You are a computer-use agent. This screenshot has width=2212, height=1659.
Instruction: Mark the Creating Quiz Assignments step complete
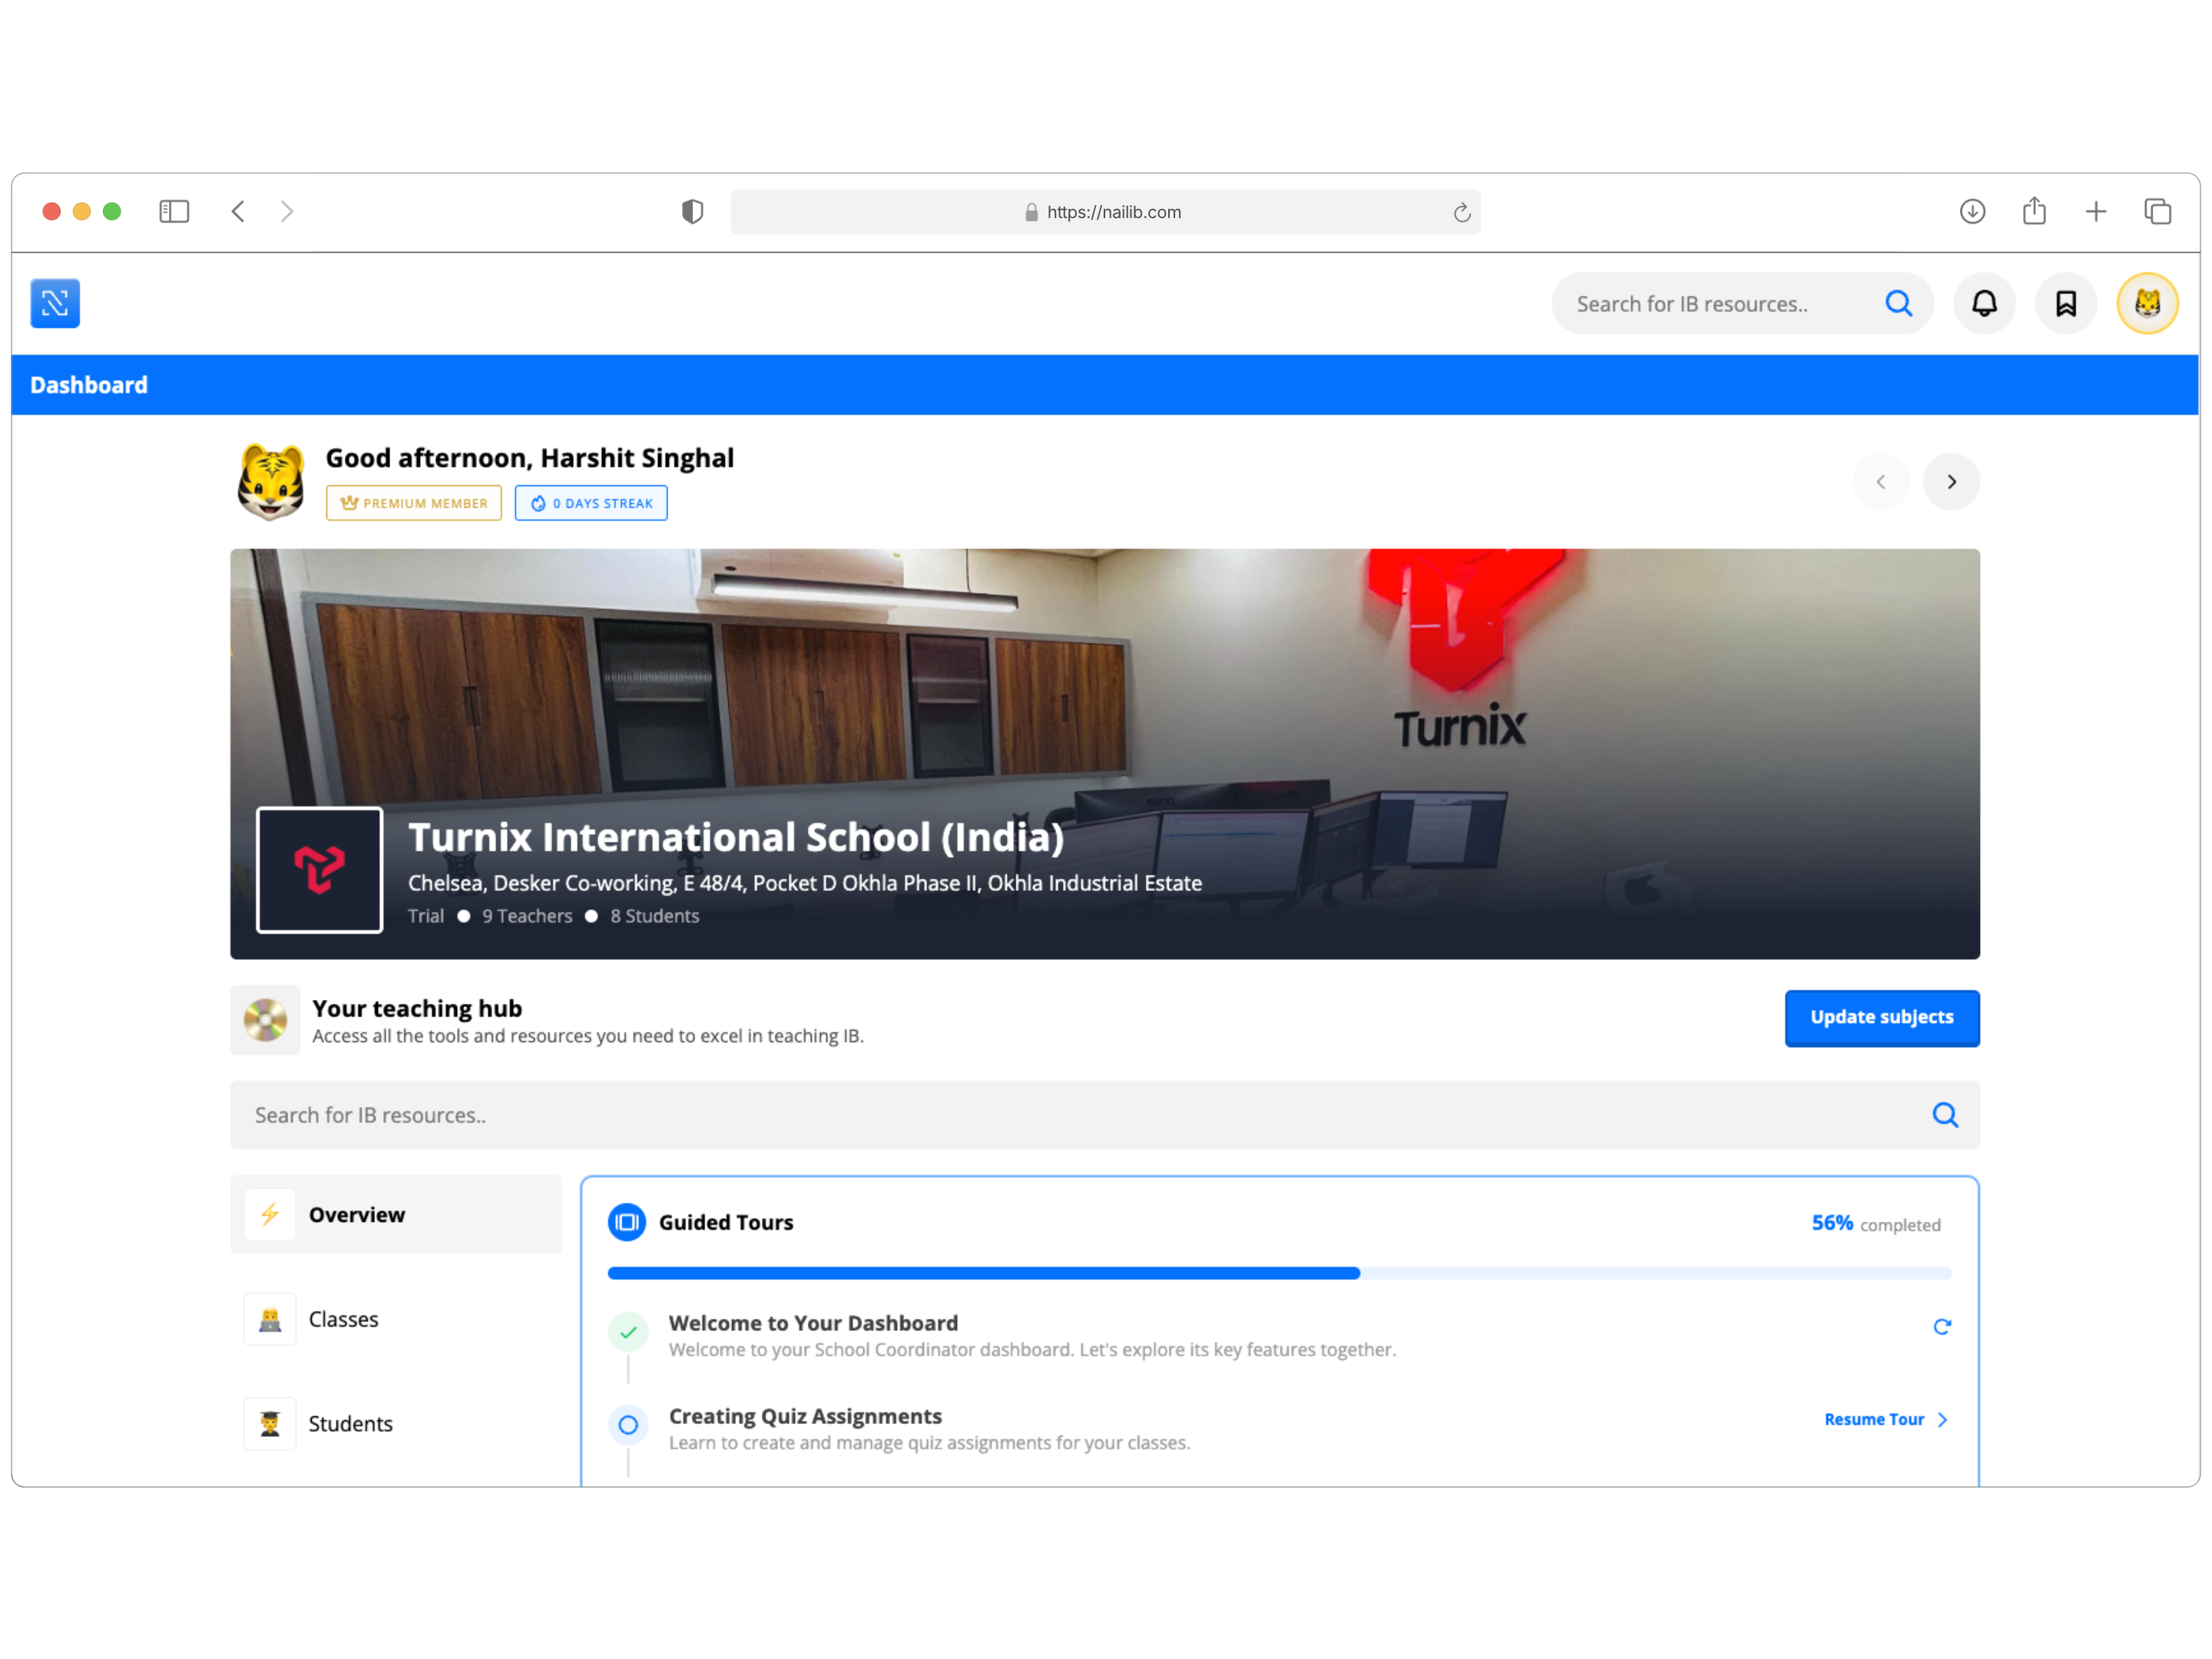(x=628, y=1424)
